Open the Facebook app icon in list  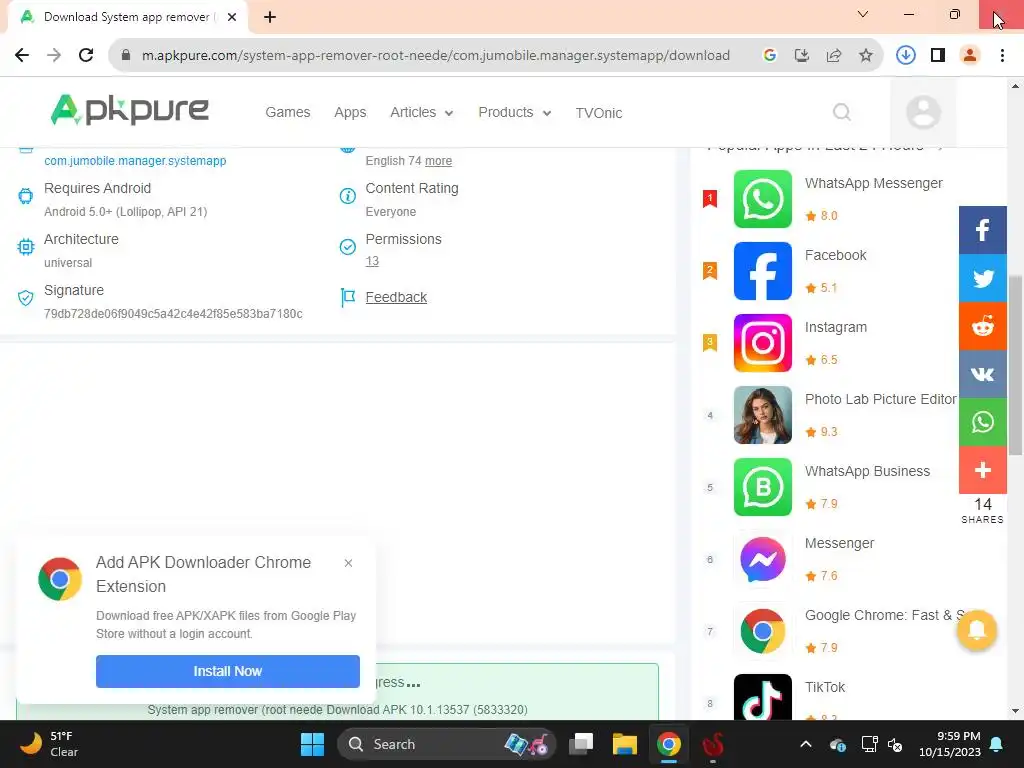762,271
